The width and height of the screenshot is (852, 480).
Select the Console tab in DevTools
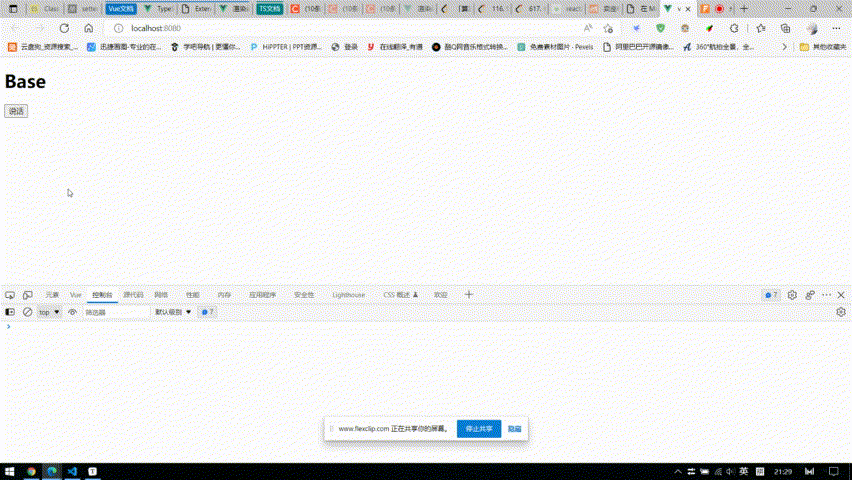102,295
